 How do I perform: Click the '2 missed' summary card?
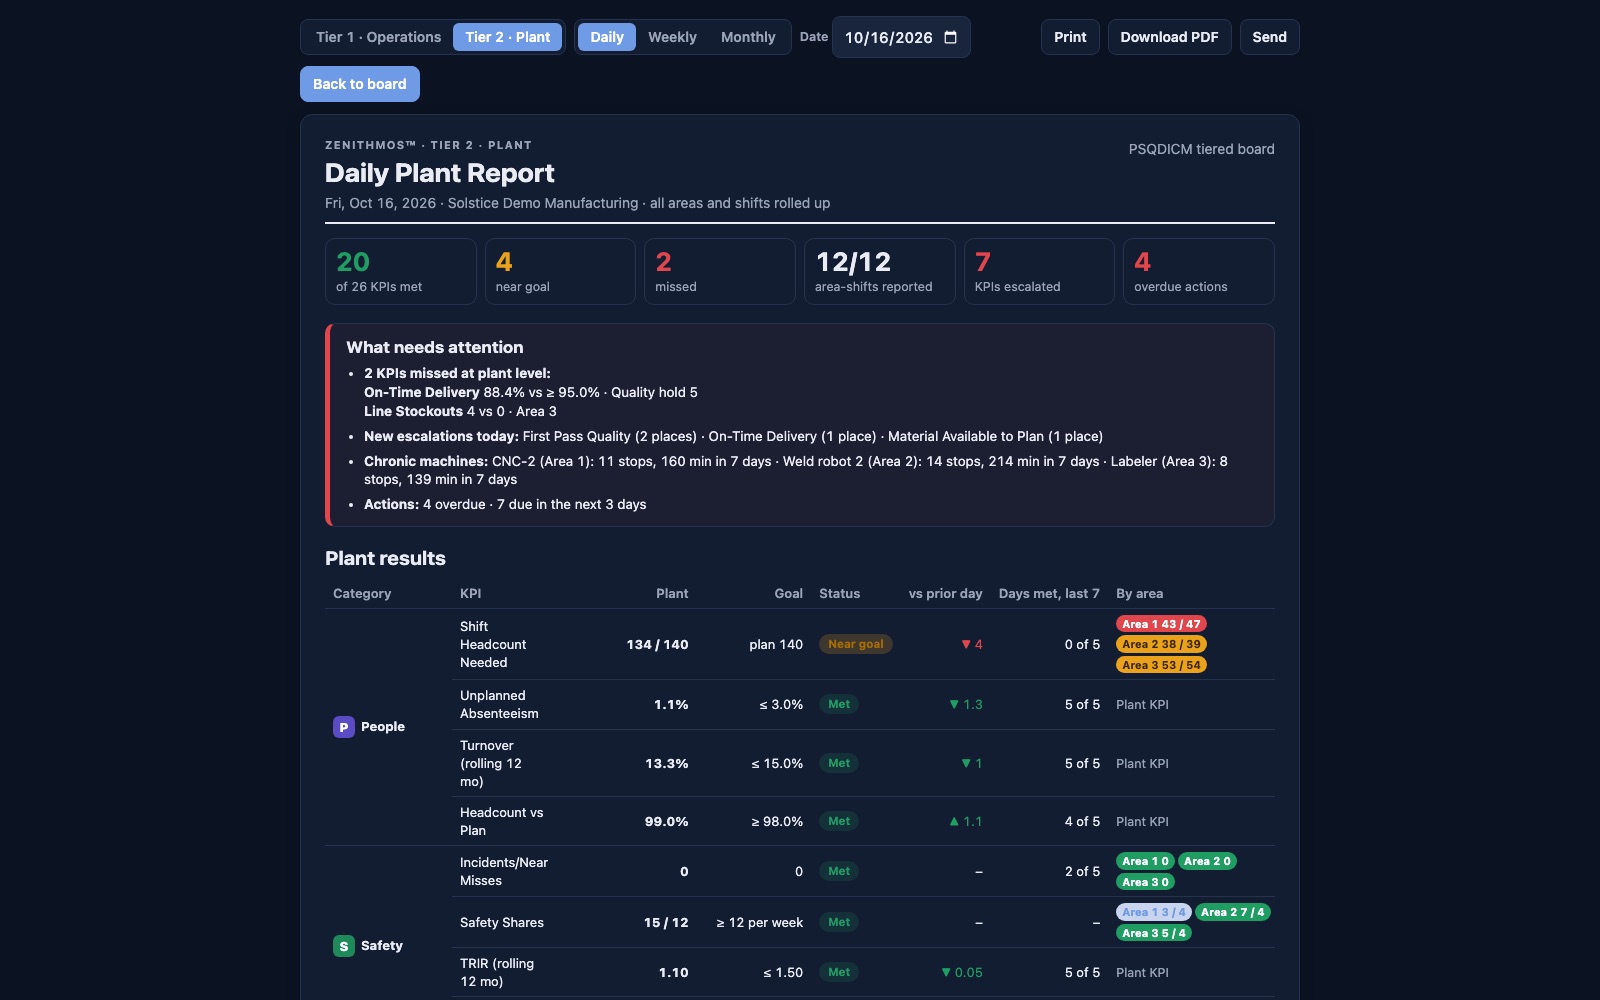(x=720, y=271)
